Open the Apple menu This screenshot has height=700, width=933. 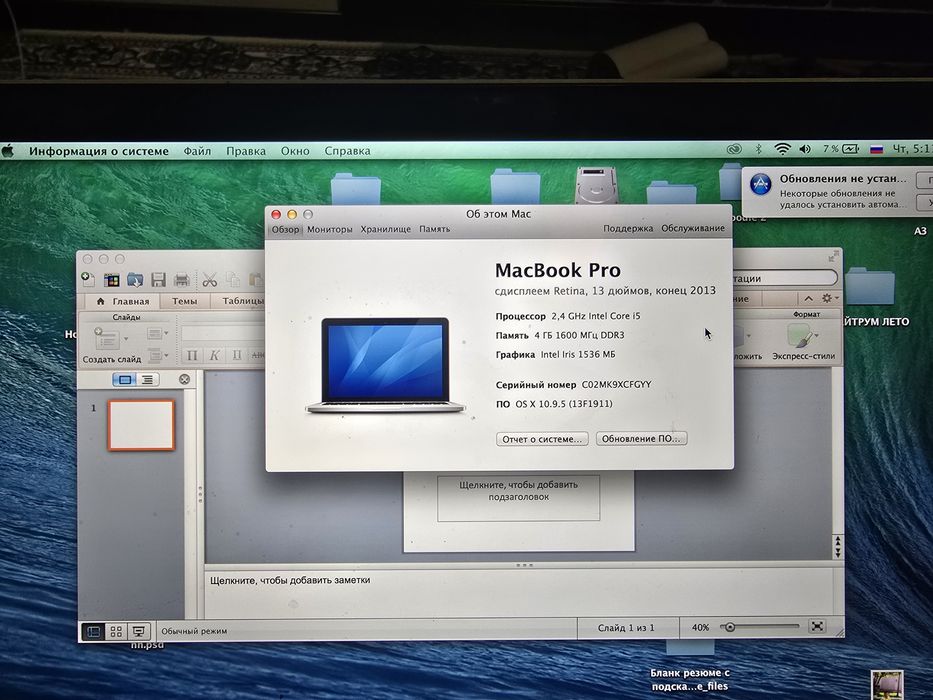tap(8, 151)
